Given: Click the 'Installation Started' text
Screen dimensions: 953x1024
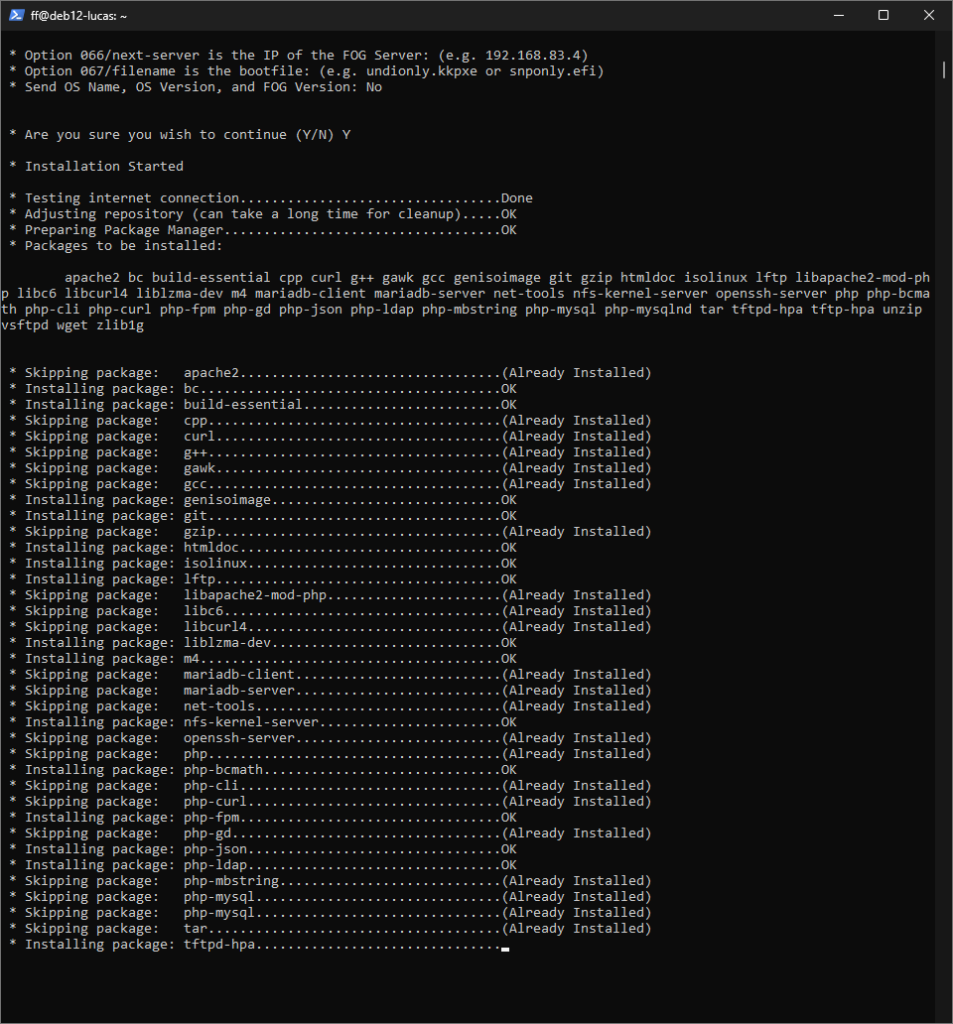Looking at the screenshot, I should [x=104, y=166].
